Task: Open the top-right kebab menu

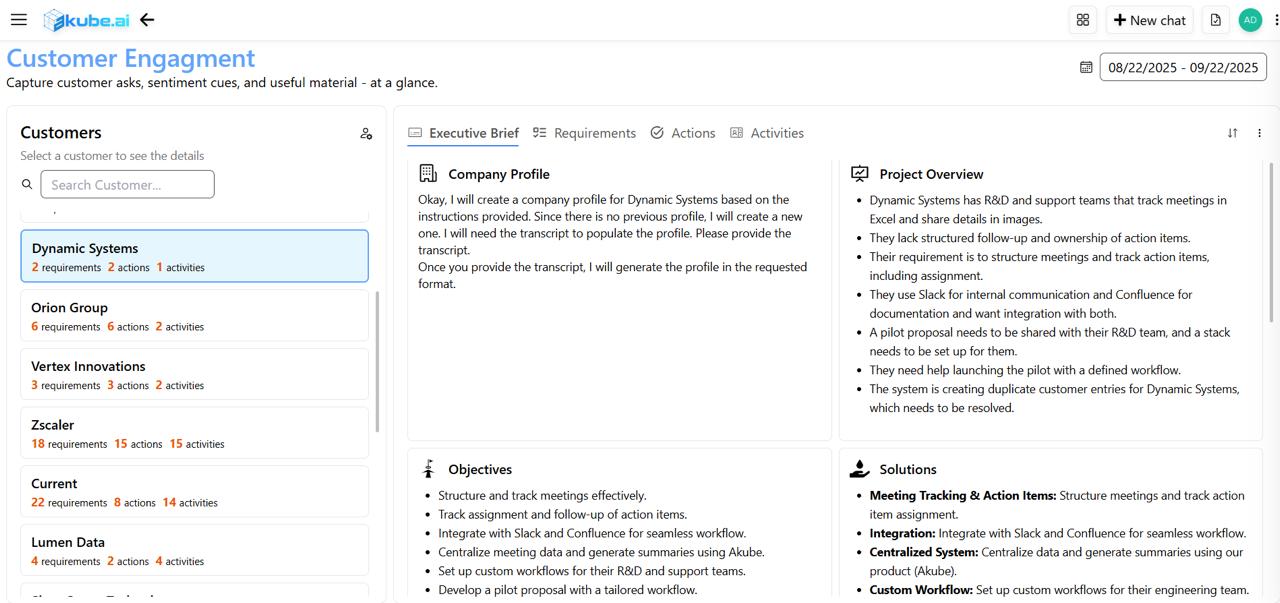Action: [x=1276, y=20]
